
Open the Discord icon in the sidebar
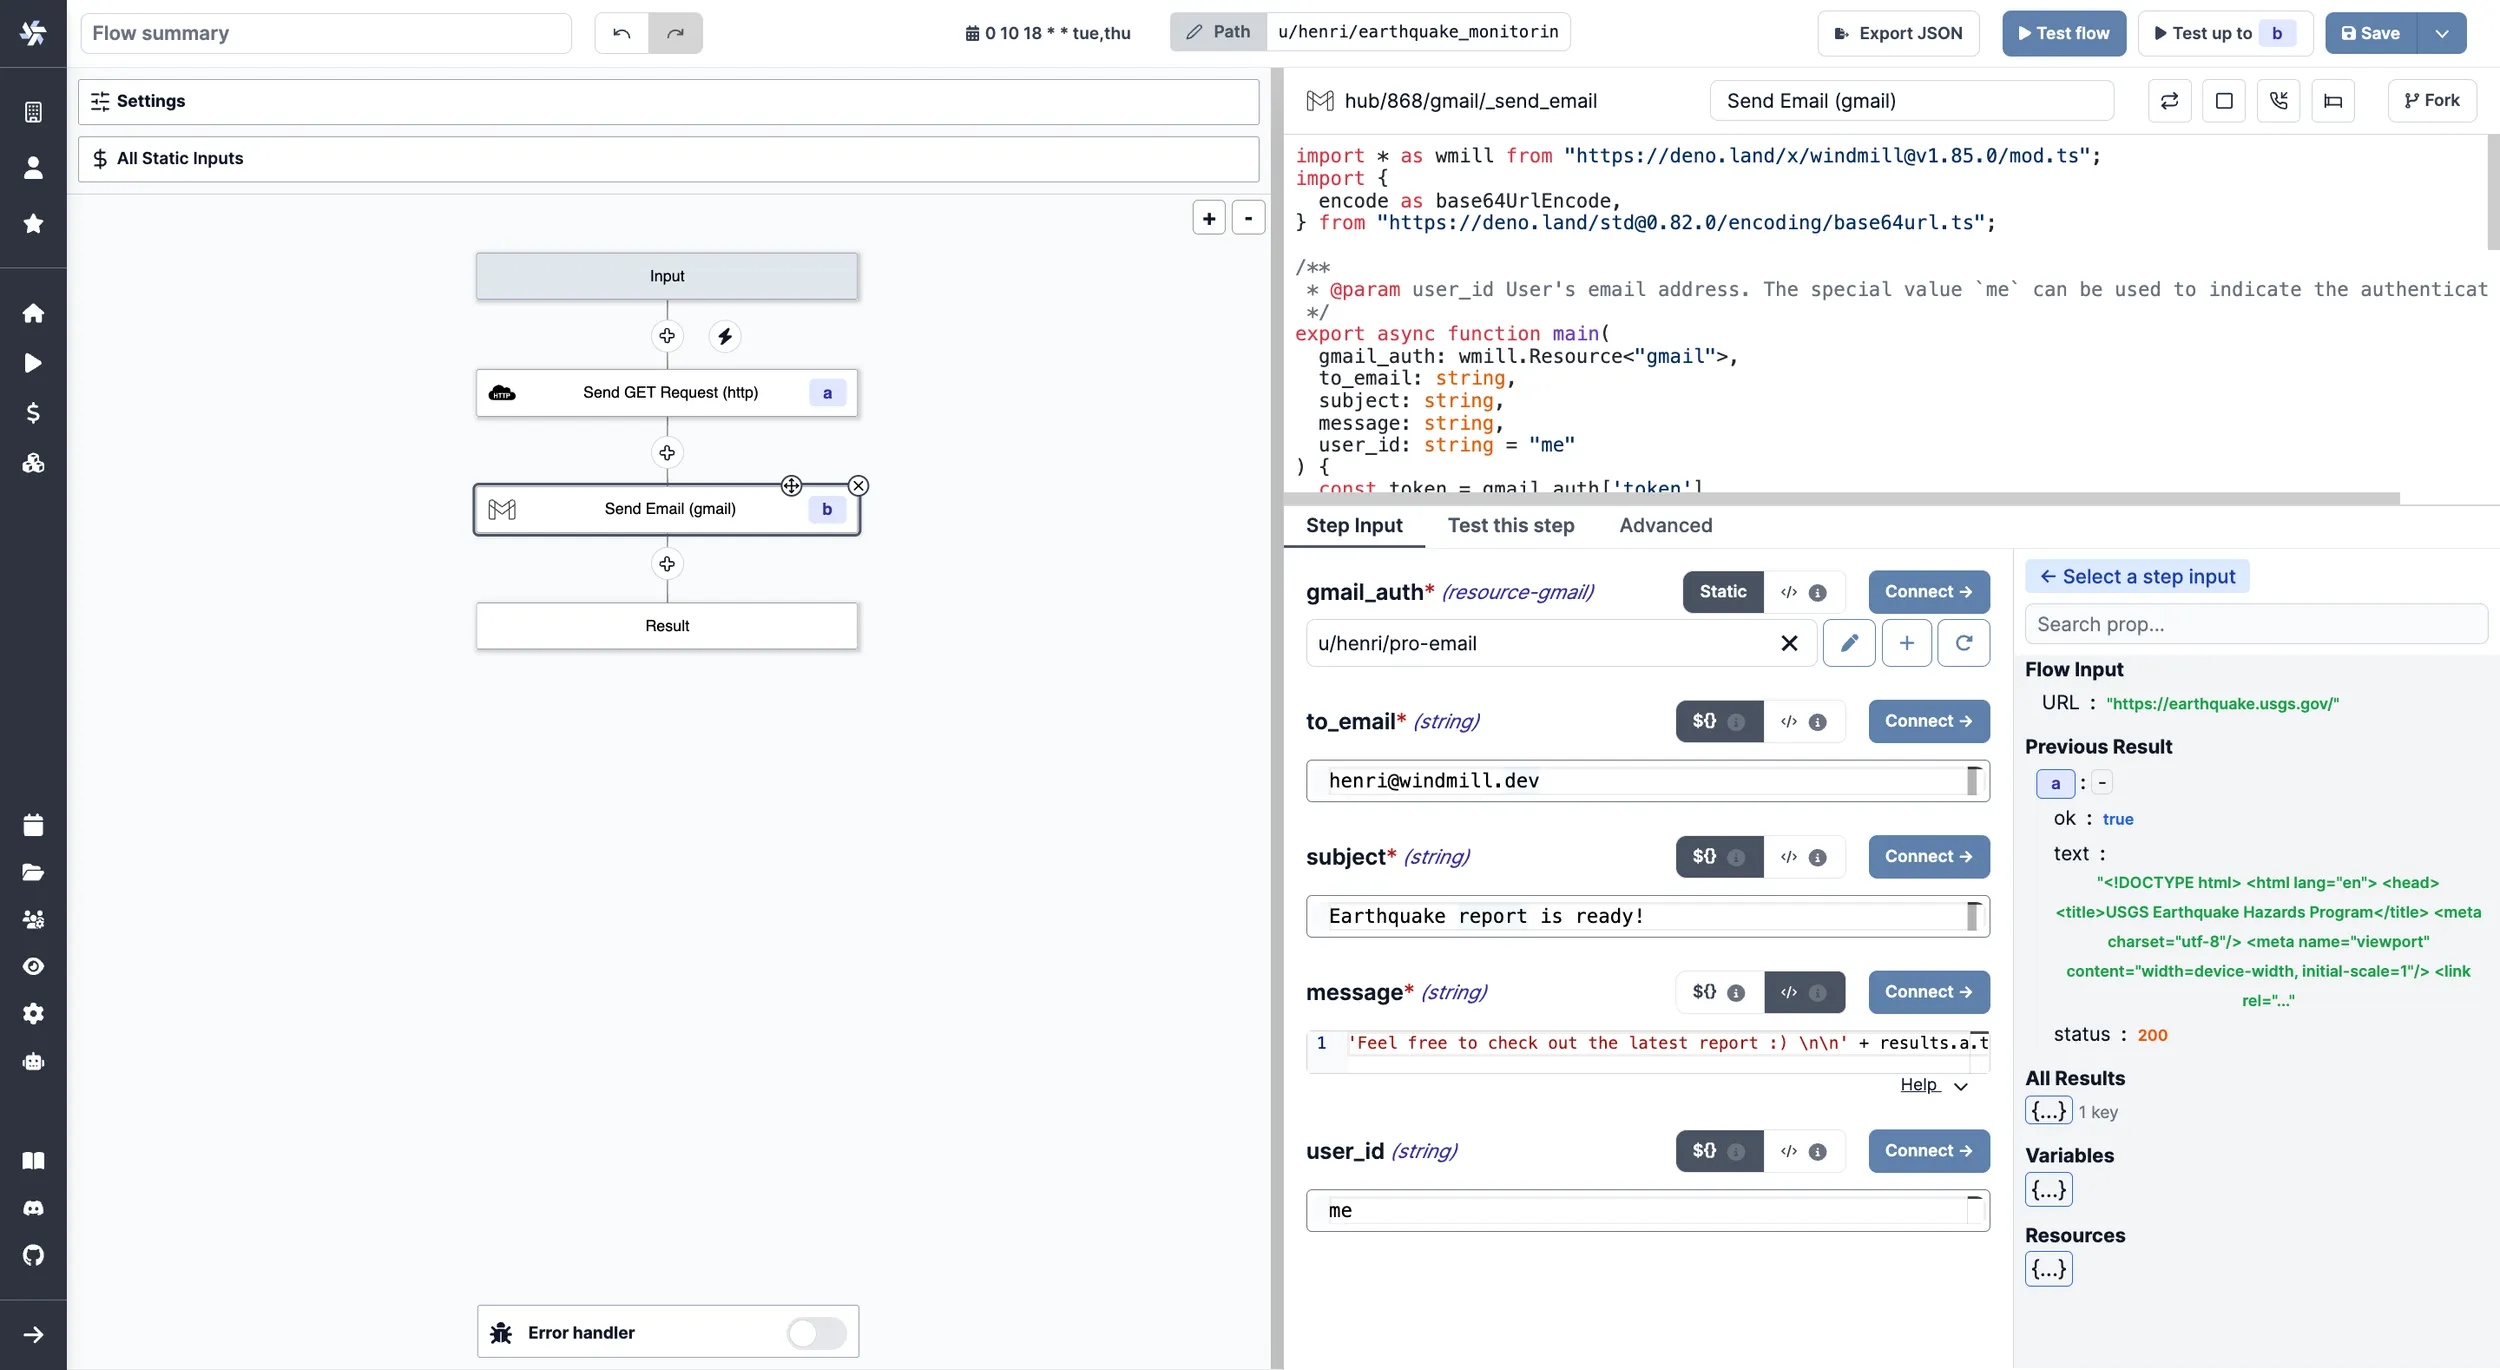34,1208
